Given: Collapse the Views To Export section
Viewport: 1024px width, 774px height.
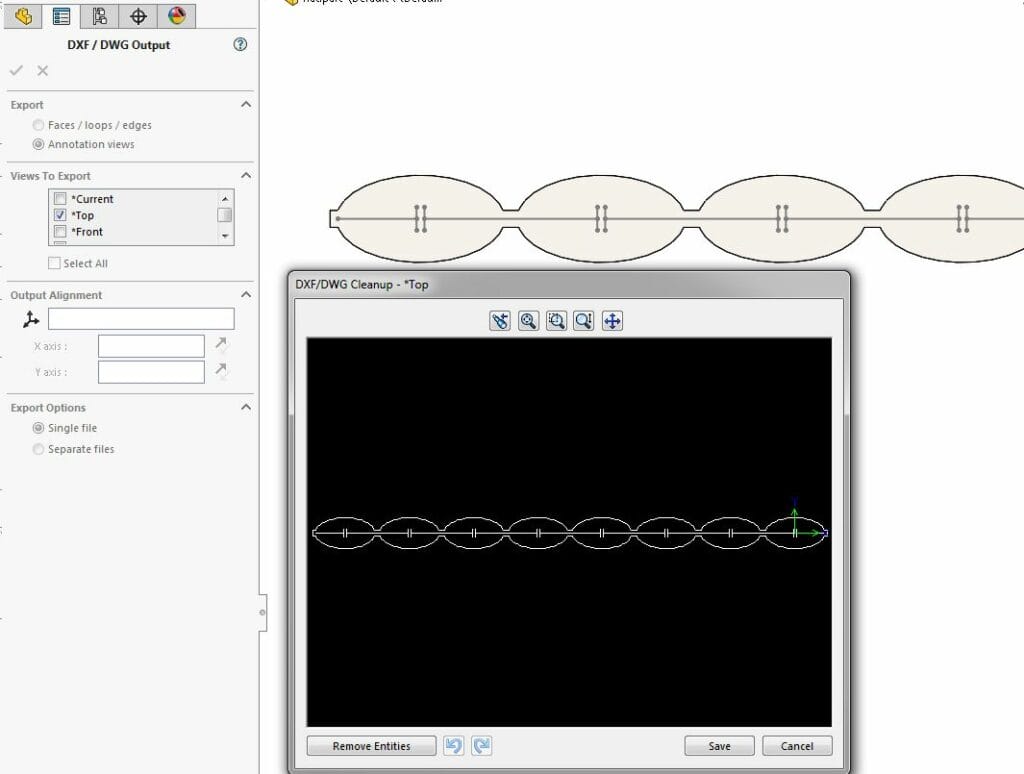Looking at the screenshot, I should (246, 175).
